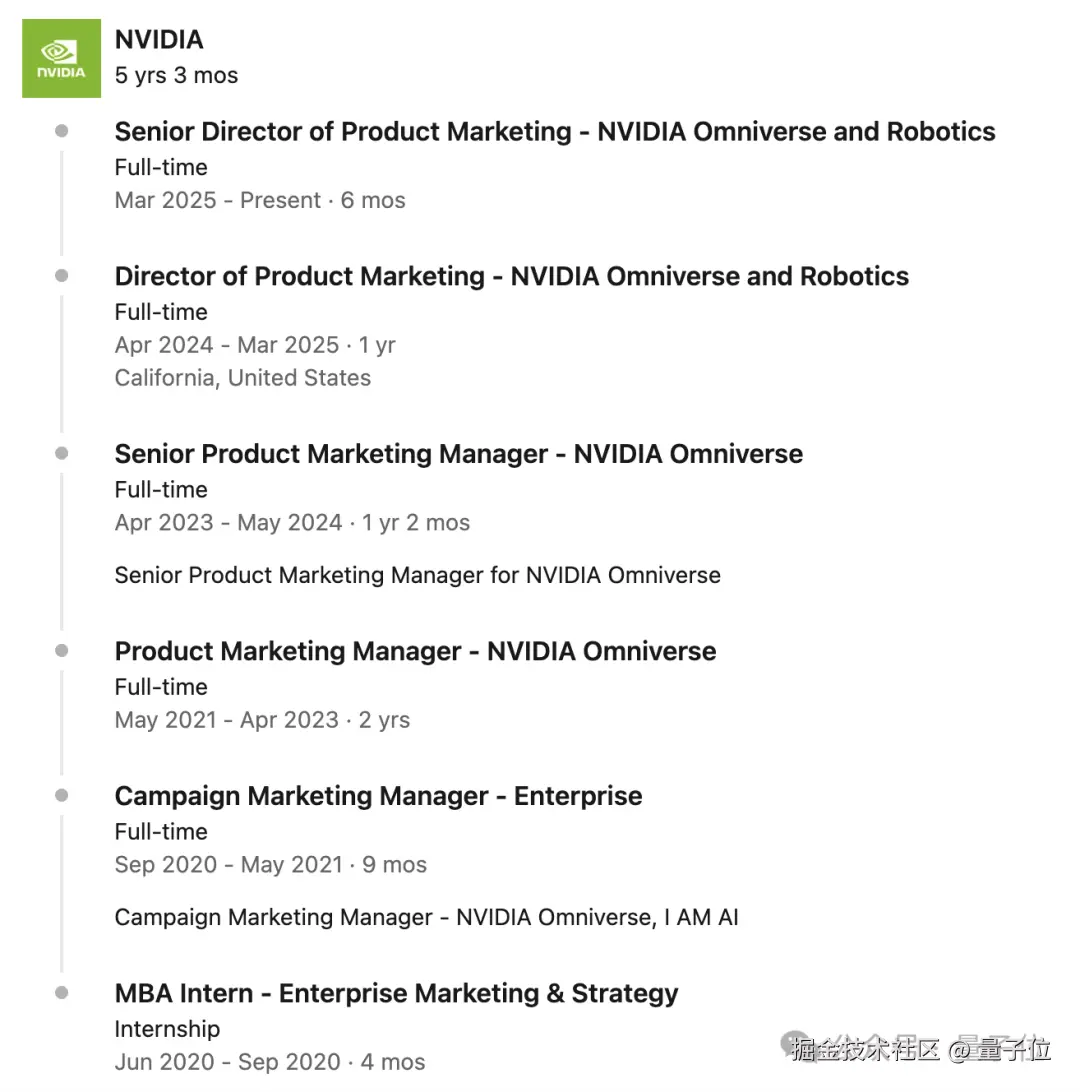The height and width of the screenshot is (1092, 1080).
Task: Click the "5 yrs 3 mos" total tenure
Action: pyautogui.click(x=176, y=75)
